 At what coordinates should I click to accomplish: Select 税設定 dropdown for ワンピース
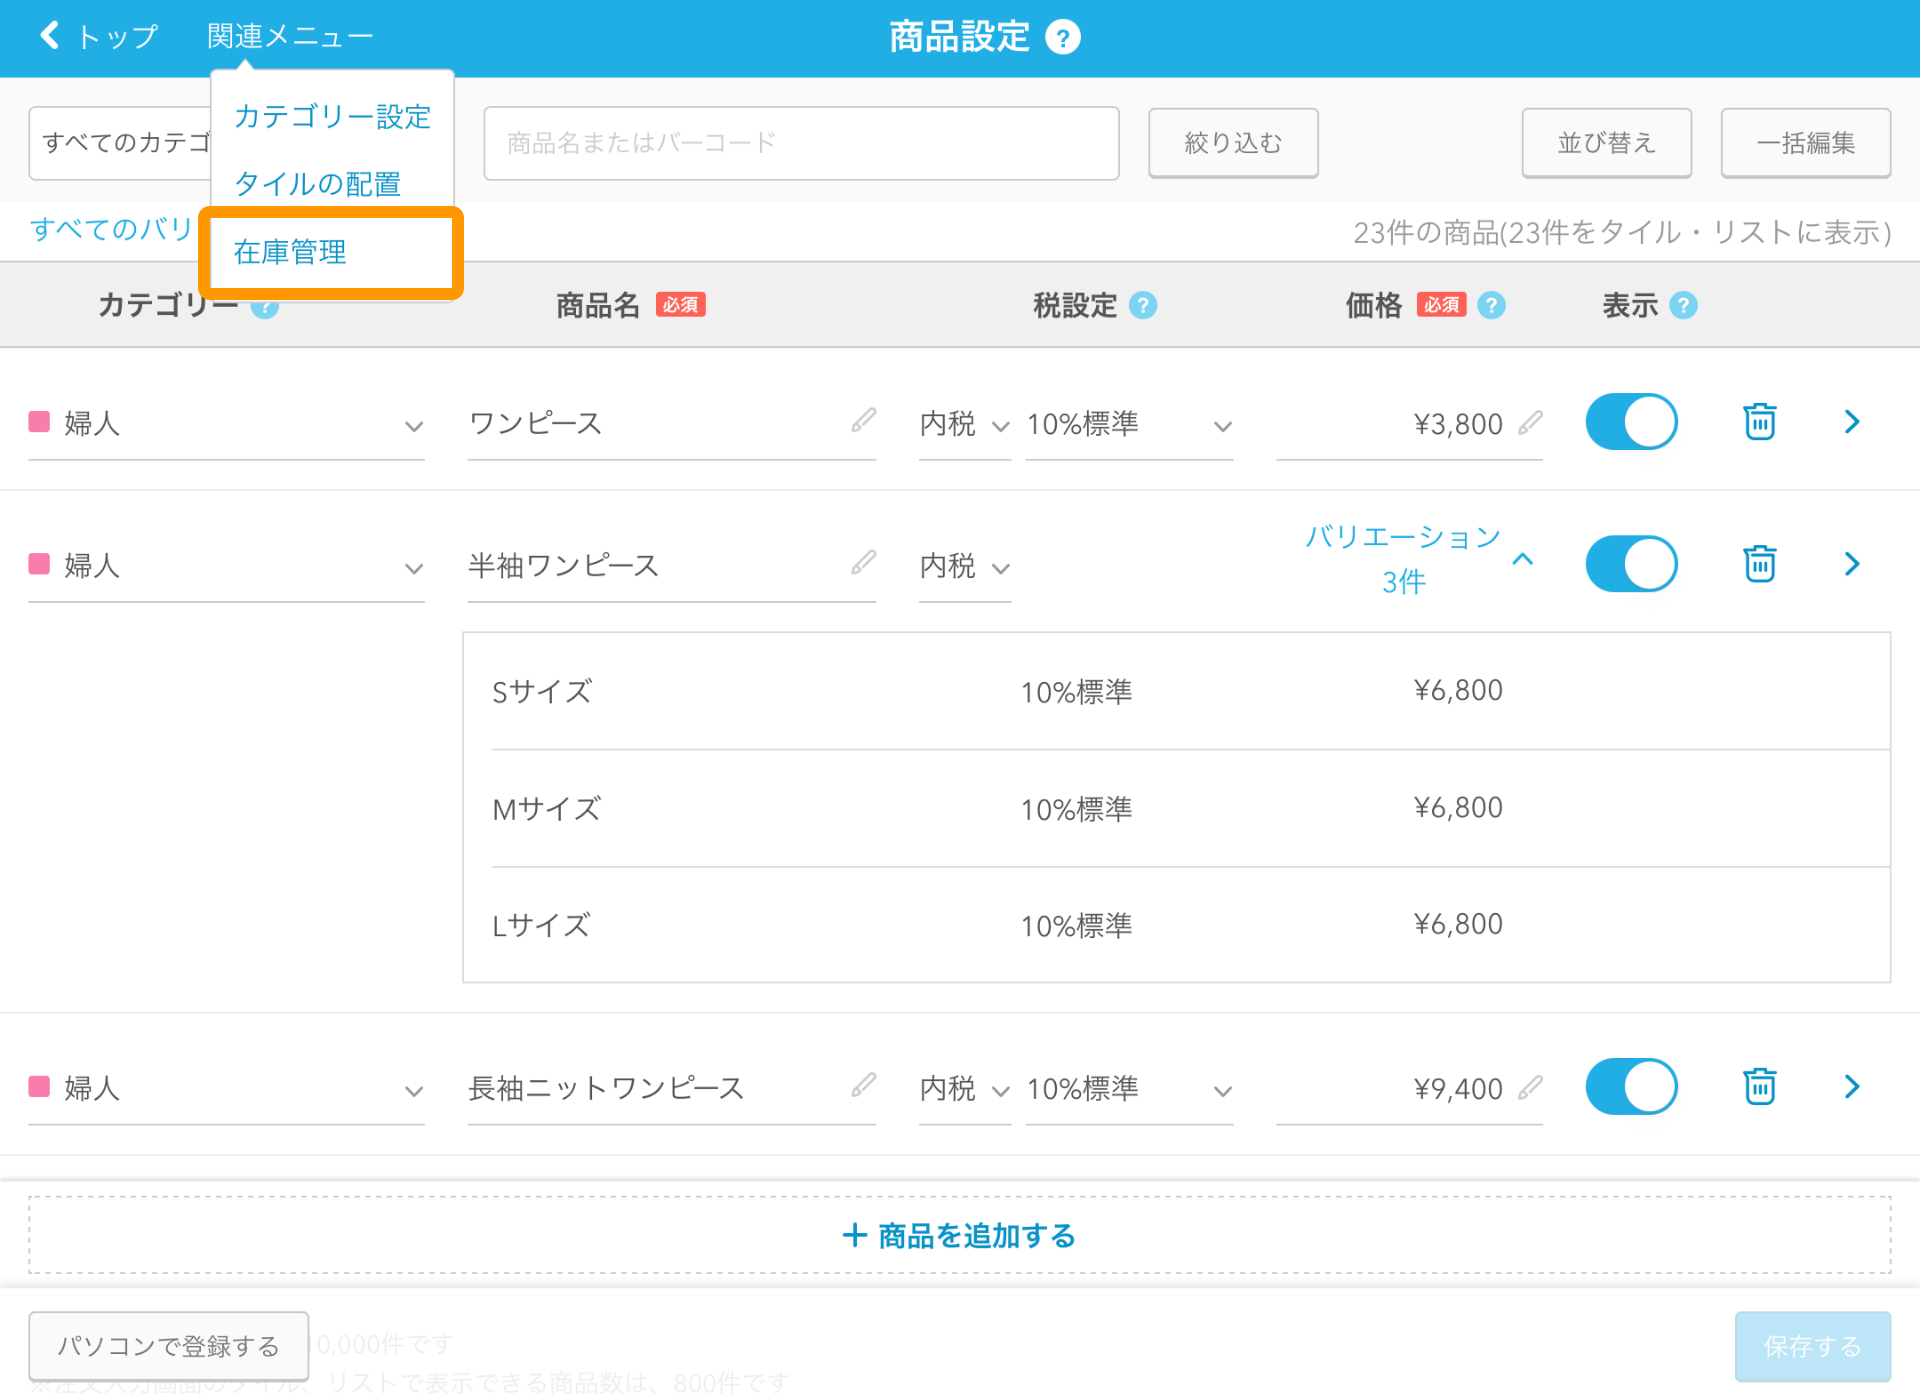pyautogui.click(x=961, y=422)
